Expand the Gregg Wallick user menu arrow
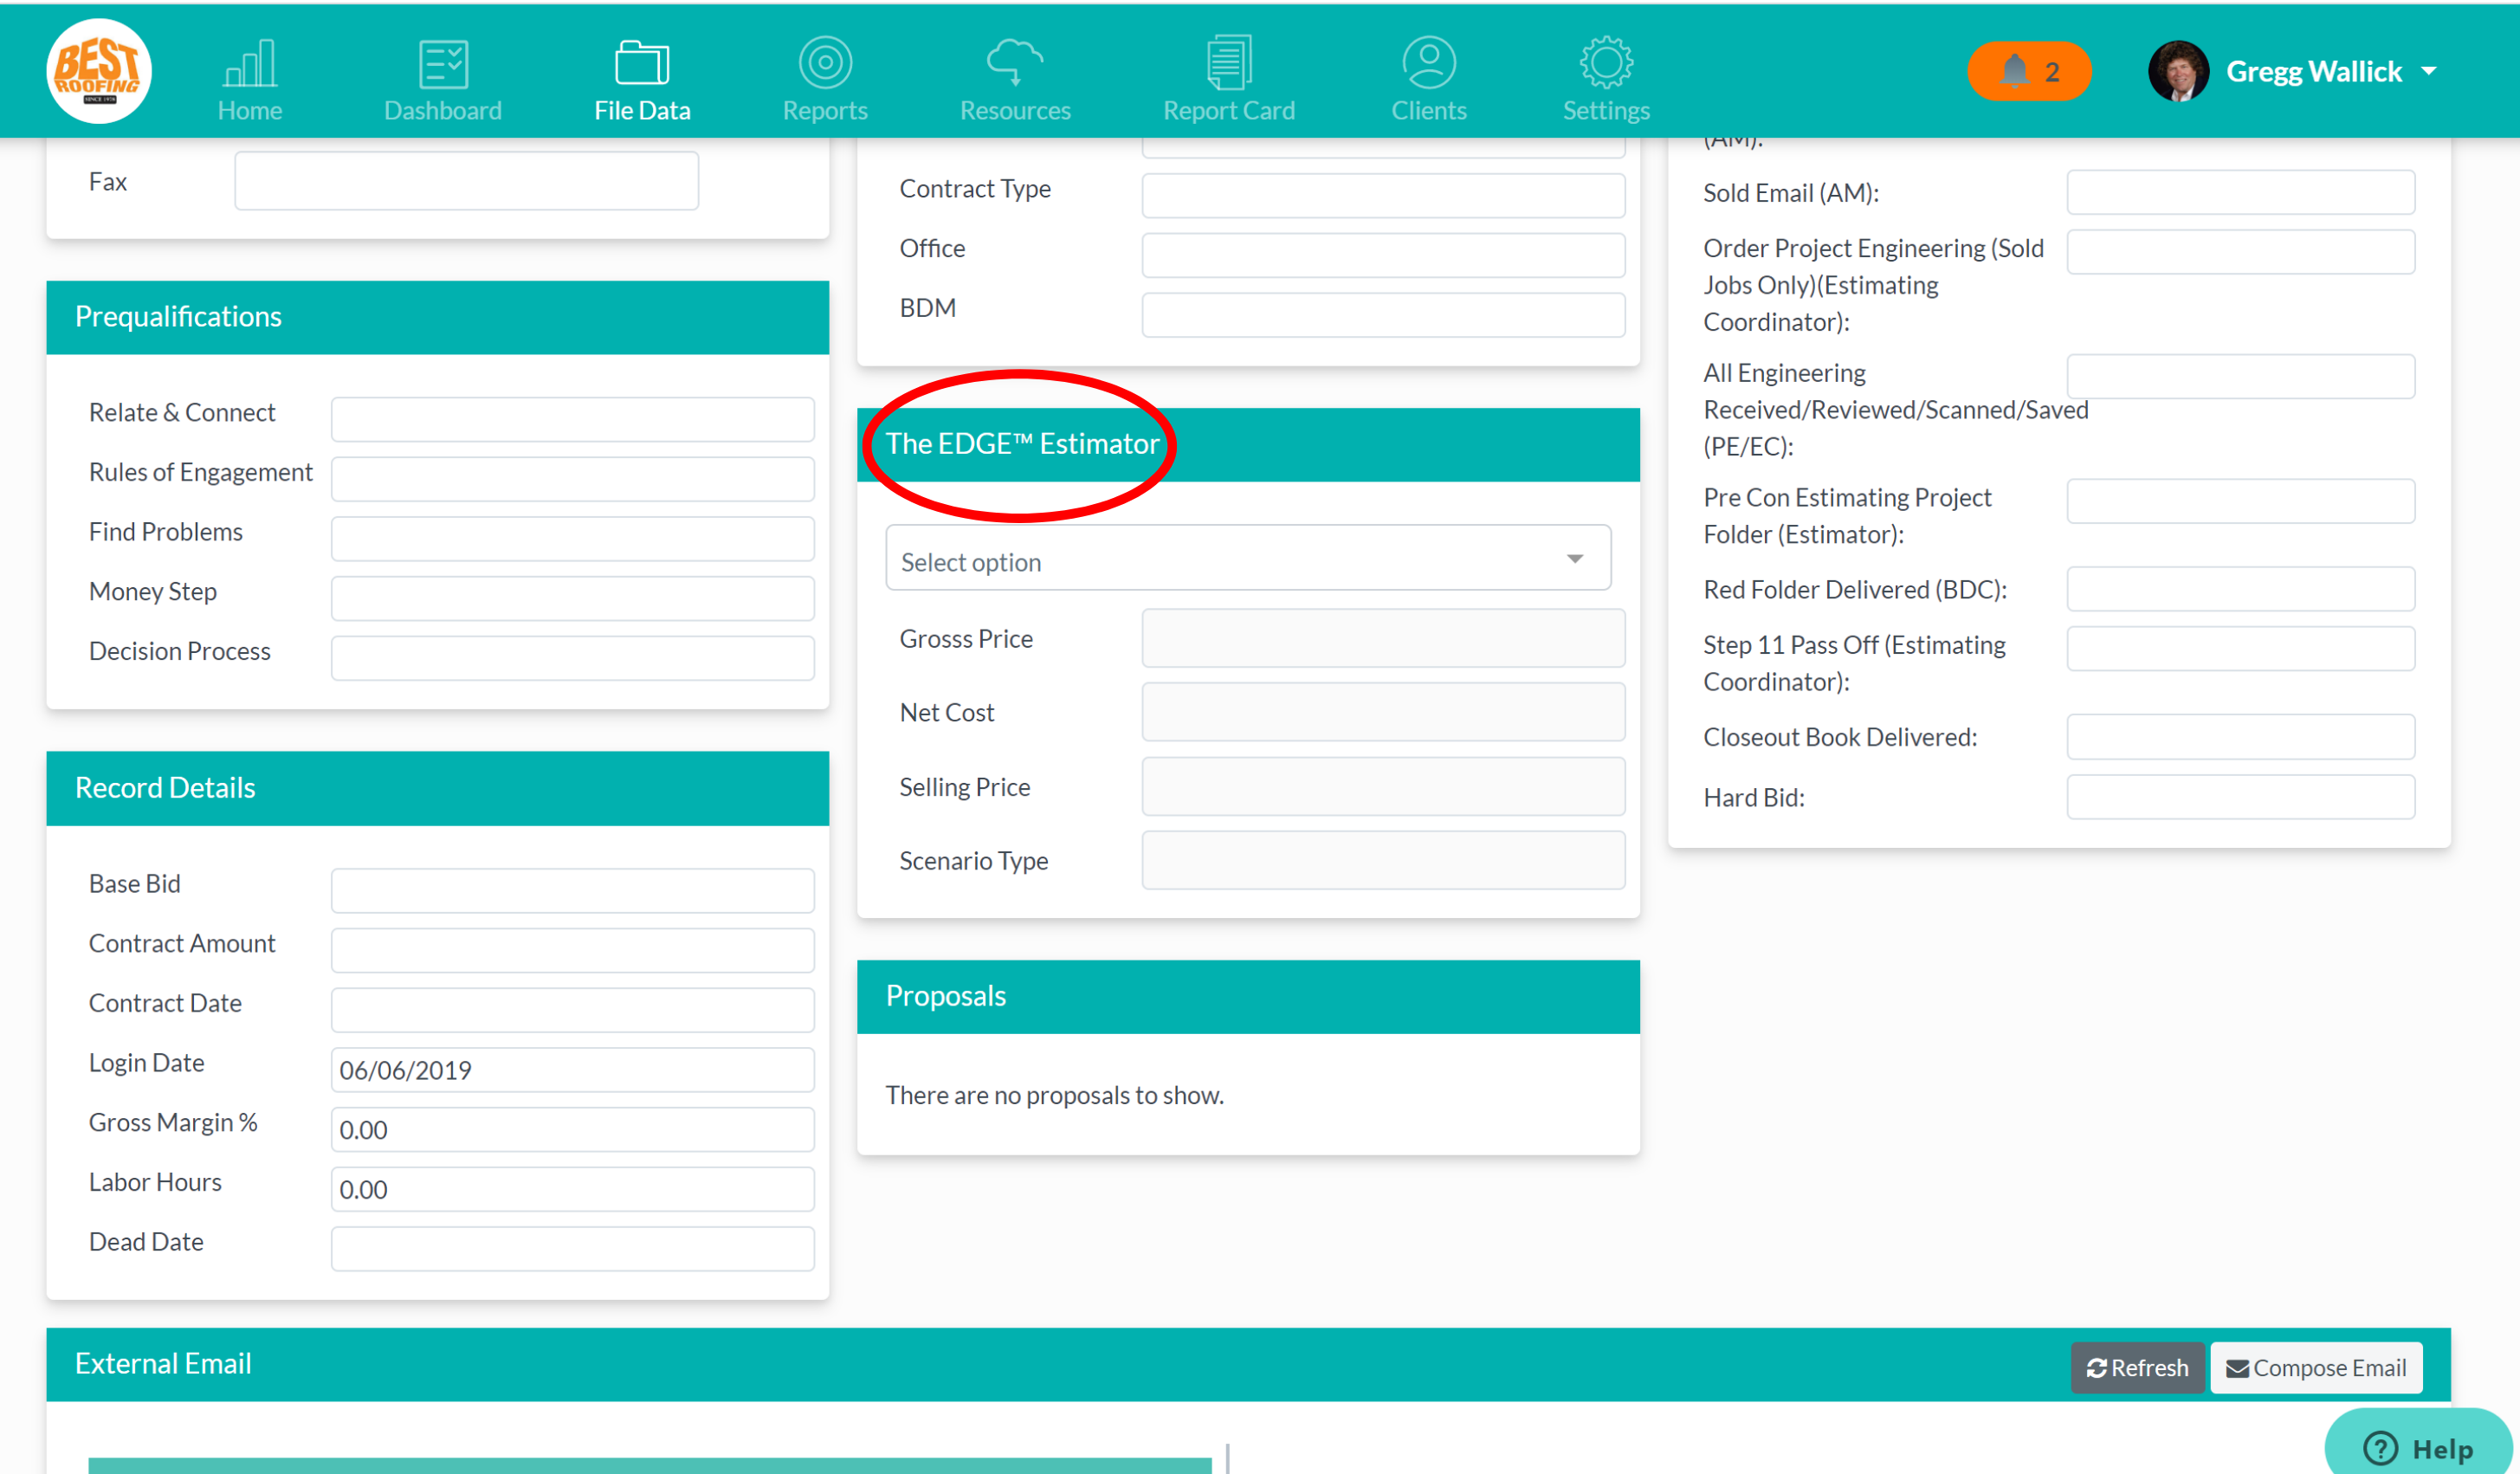2520x1474 pixels. (2429, 72)
